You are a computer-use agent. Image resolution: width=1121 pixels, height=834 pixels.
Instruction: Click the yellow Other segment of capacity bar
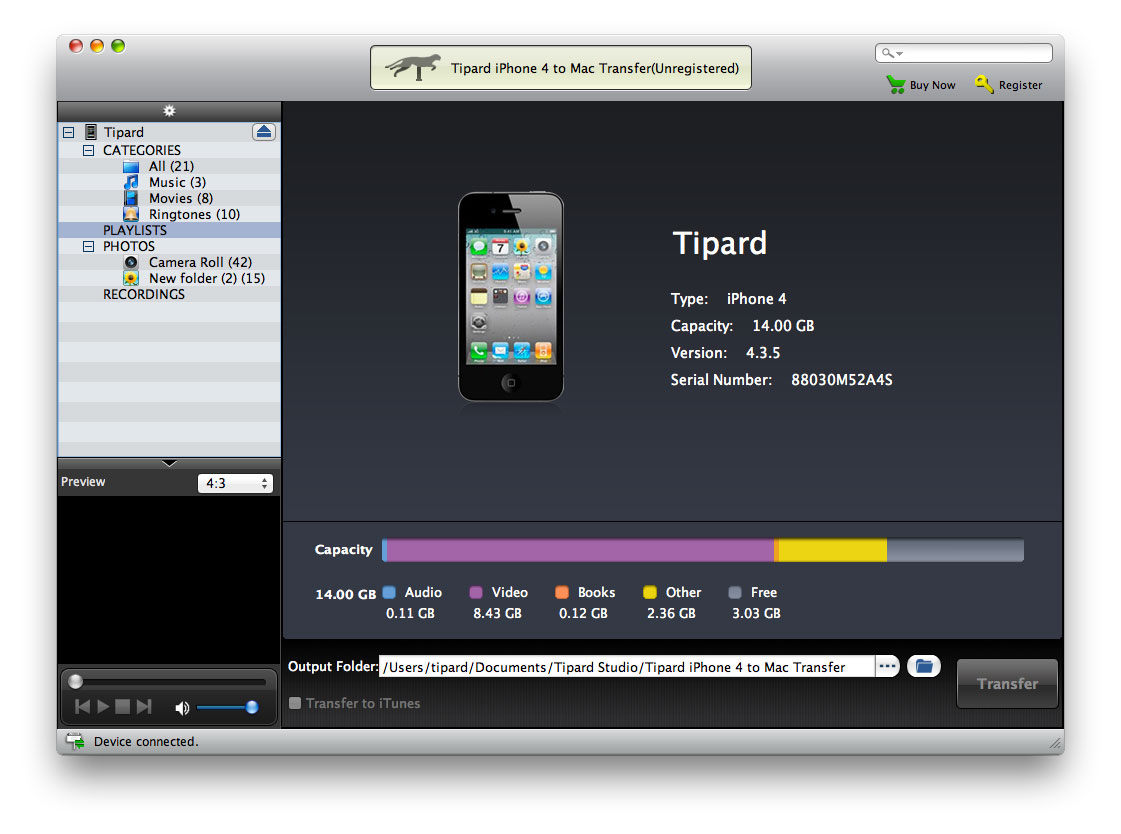click(x=832, y=550)
